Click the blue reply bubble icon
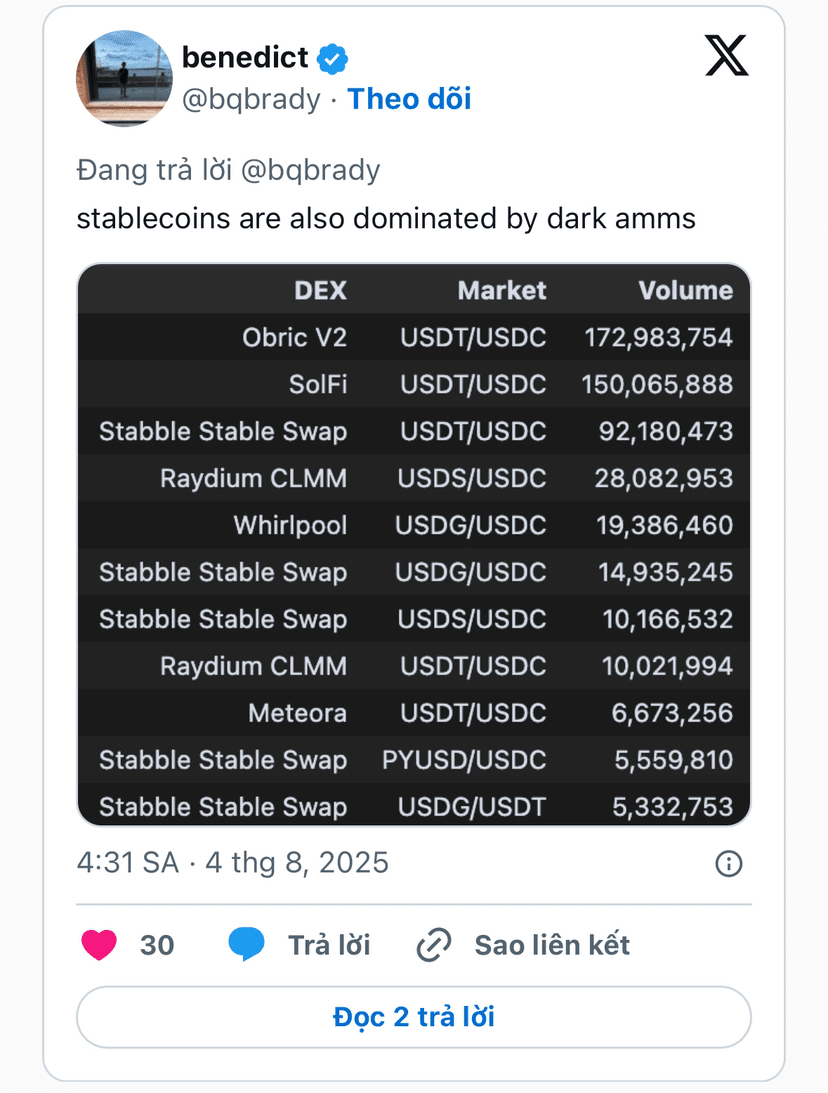This screenshot has width=828, height=1093. pyautogui.click(x=247, y=945)
